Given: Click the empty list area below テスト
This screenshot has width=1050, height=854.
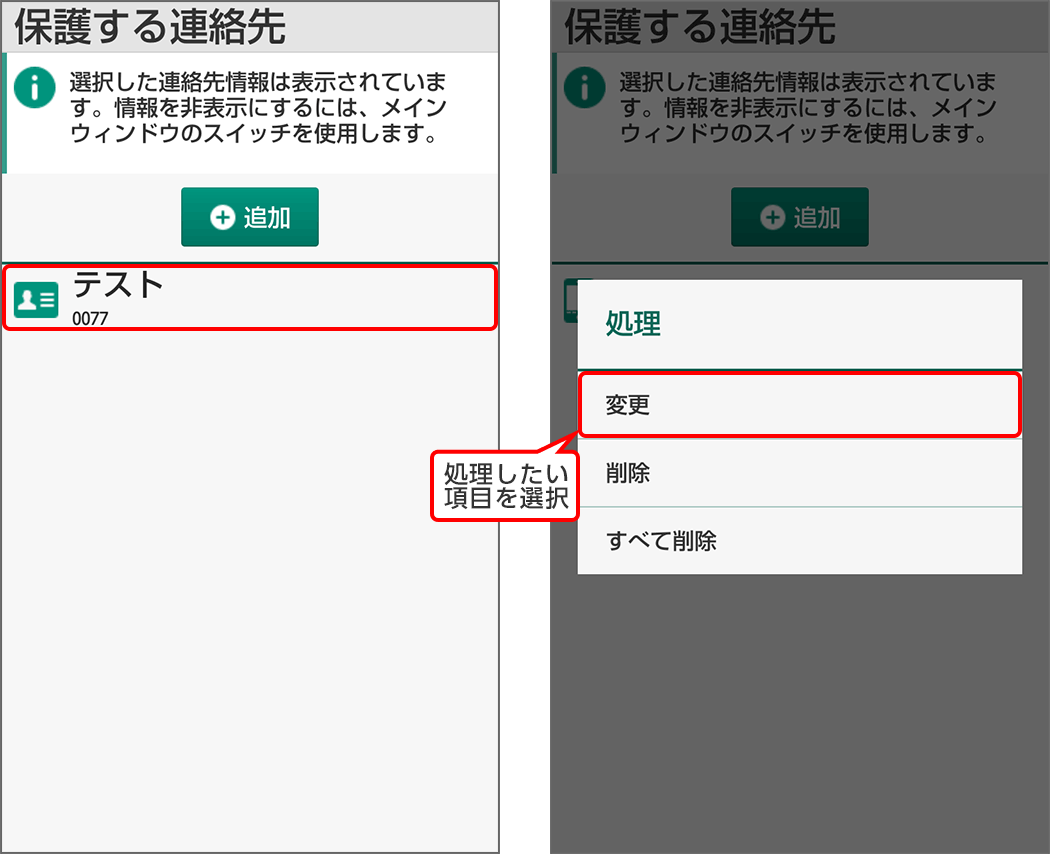Looking at the screenshot, I should [250, 600].
